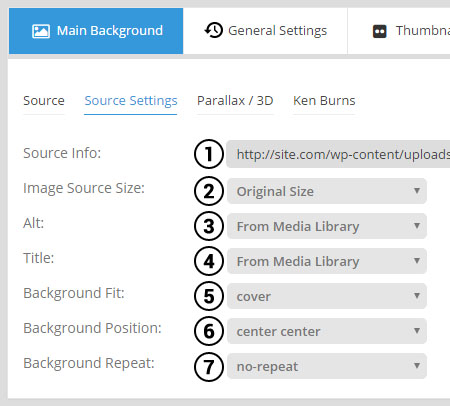Open the Image Source Size dropdown
Viewport: 450px width, 406px height.
[327, 191]
